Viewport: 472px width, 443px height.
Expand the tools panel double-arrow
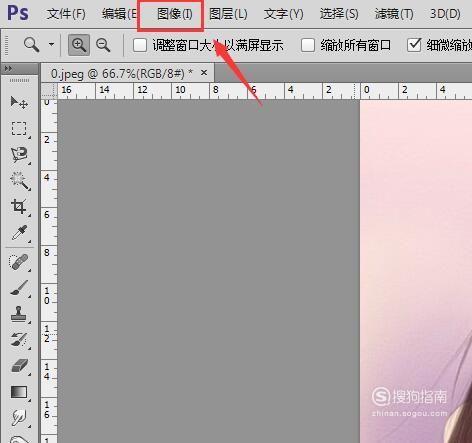tap(8, 68)
